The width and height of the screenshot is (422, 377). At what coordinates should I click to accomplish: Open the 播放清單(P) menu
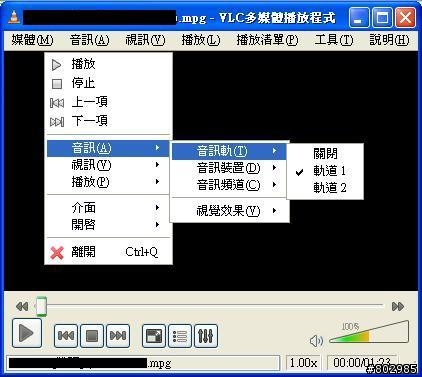click(267, 40)
